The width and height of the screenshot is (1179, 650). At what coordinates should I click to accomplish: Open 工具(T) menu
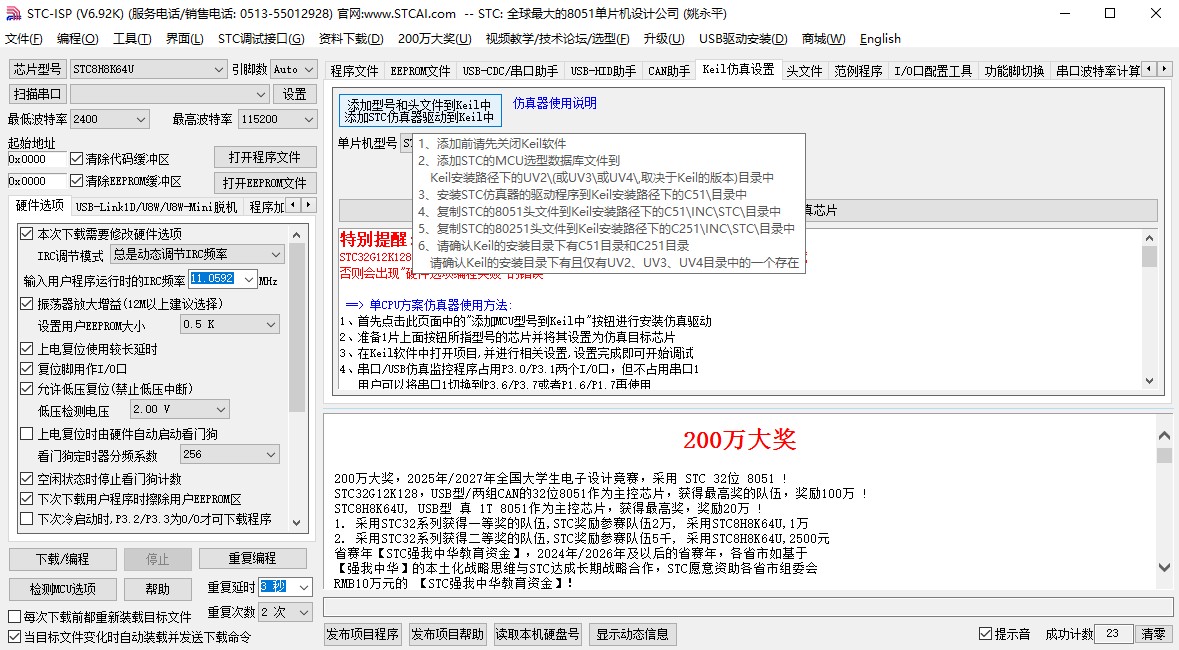coord(132,39)
